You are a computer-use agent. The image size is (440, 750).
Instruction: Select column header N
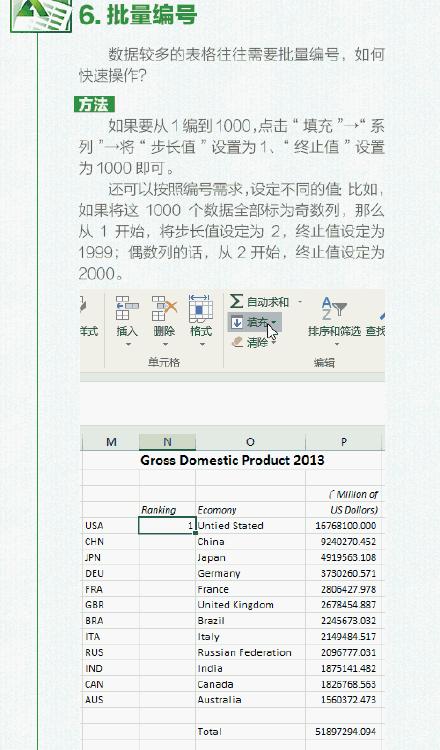[x=167, y=442]
